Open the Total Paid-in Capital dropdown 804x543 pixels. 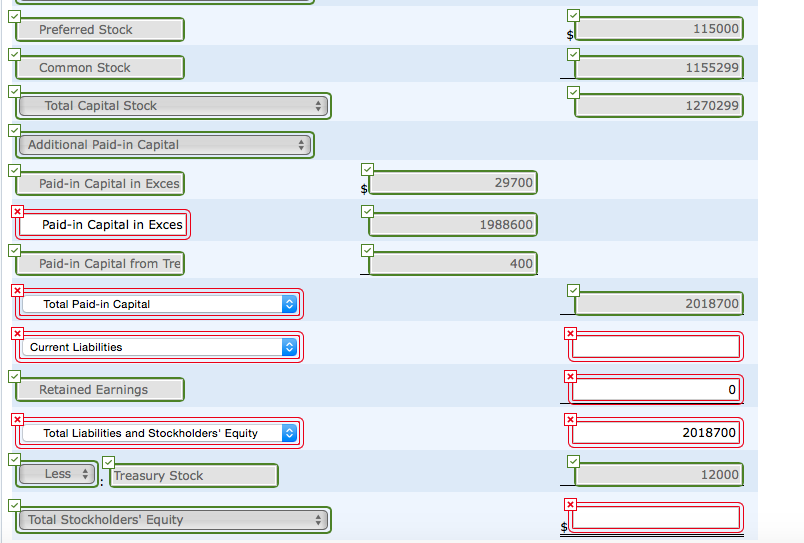tap(159, 304)
